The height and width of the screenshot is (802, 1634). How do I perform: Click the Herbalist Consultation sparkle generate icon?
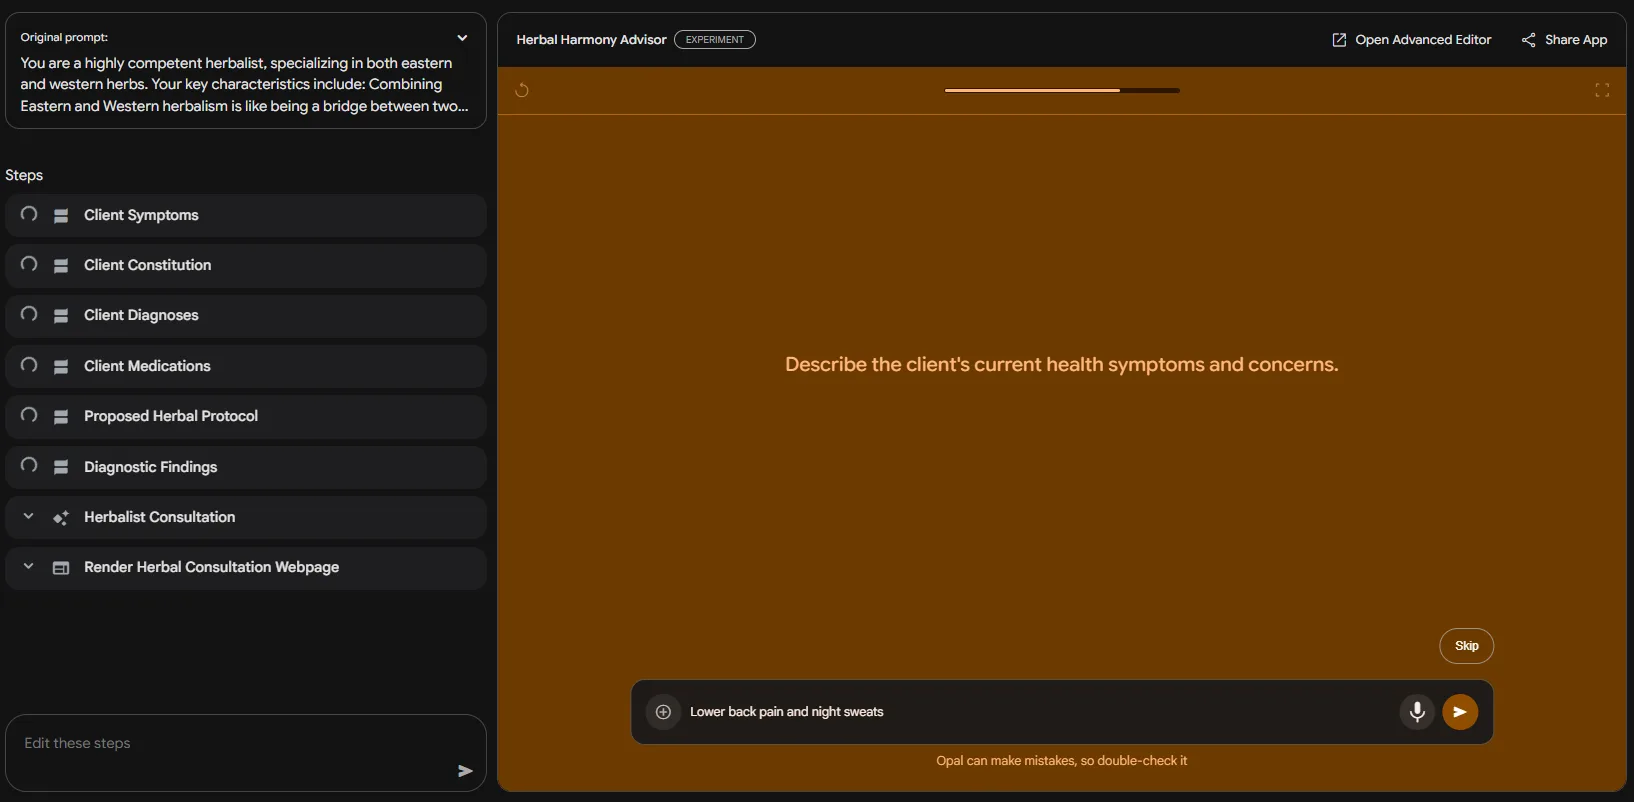pyautogui.click(x=61, y=518)
